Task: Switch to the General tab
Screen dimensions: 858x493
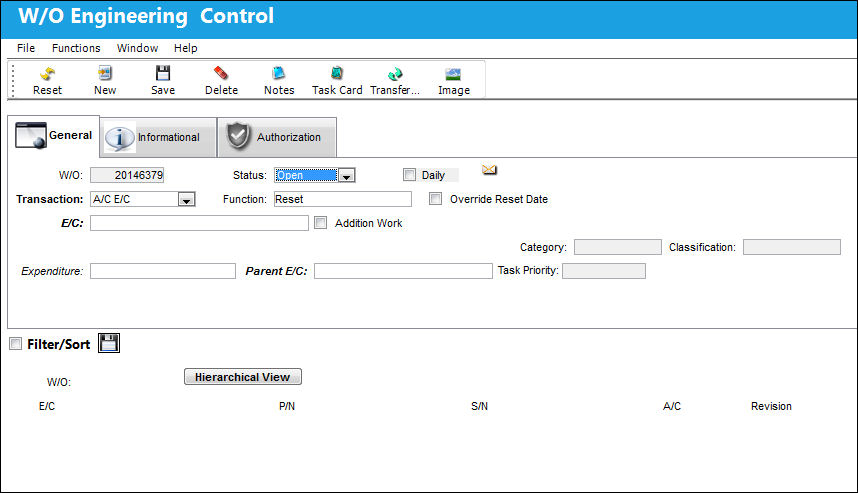Action: 54,136
